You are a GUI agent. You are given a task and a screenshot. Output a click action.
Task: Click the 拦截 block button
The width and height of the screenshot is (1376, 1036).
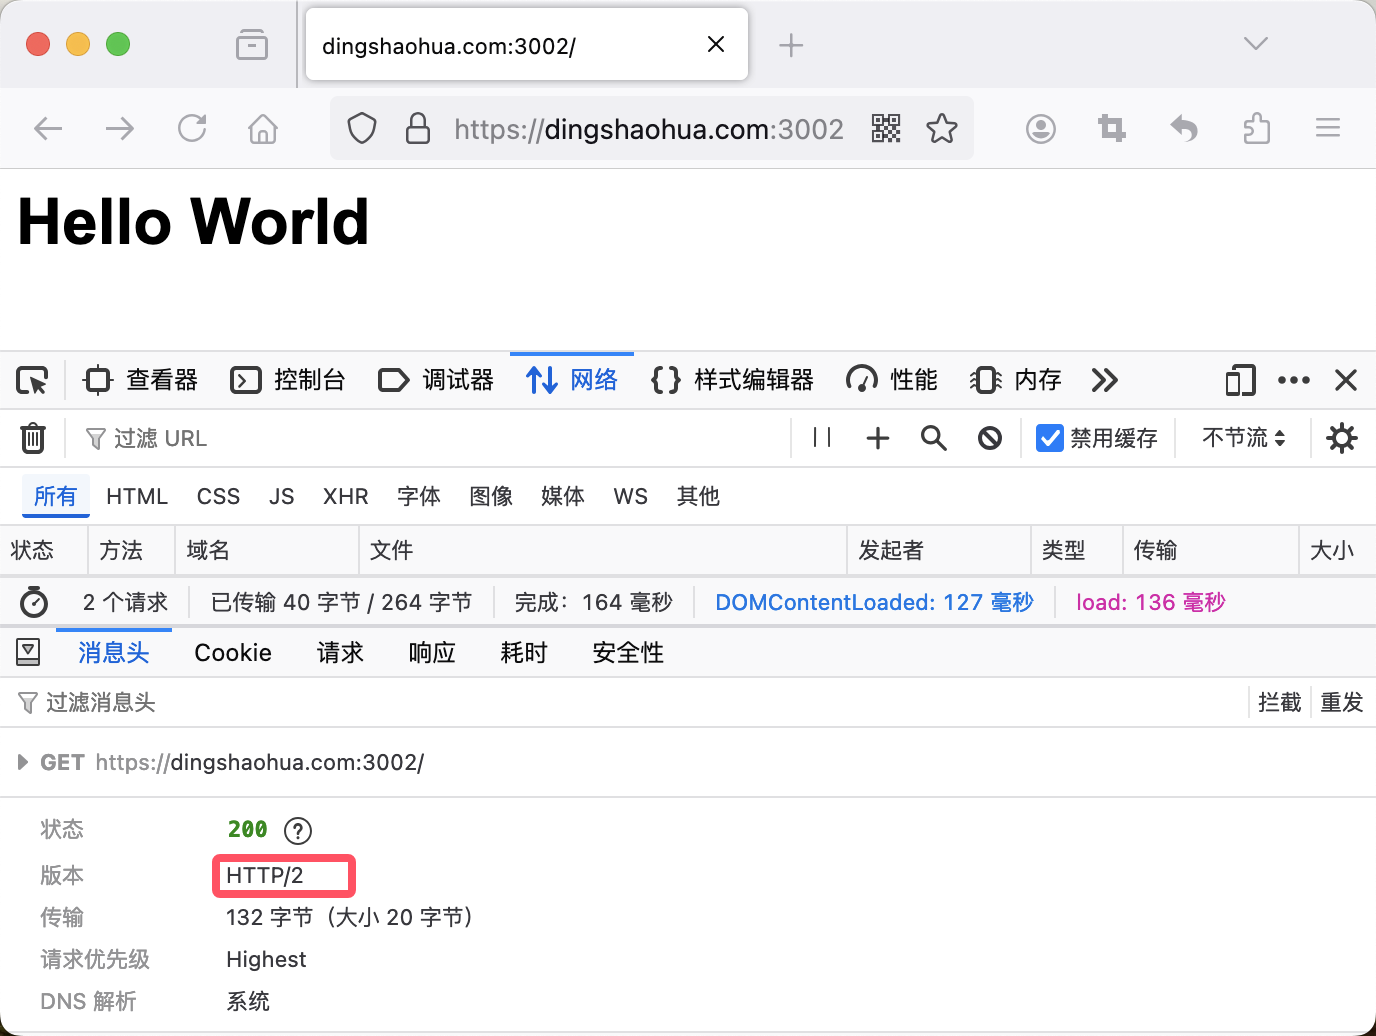[1279, 702]
